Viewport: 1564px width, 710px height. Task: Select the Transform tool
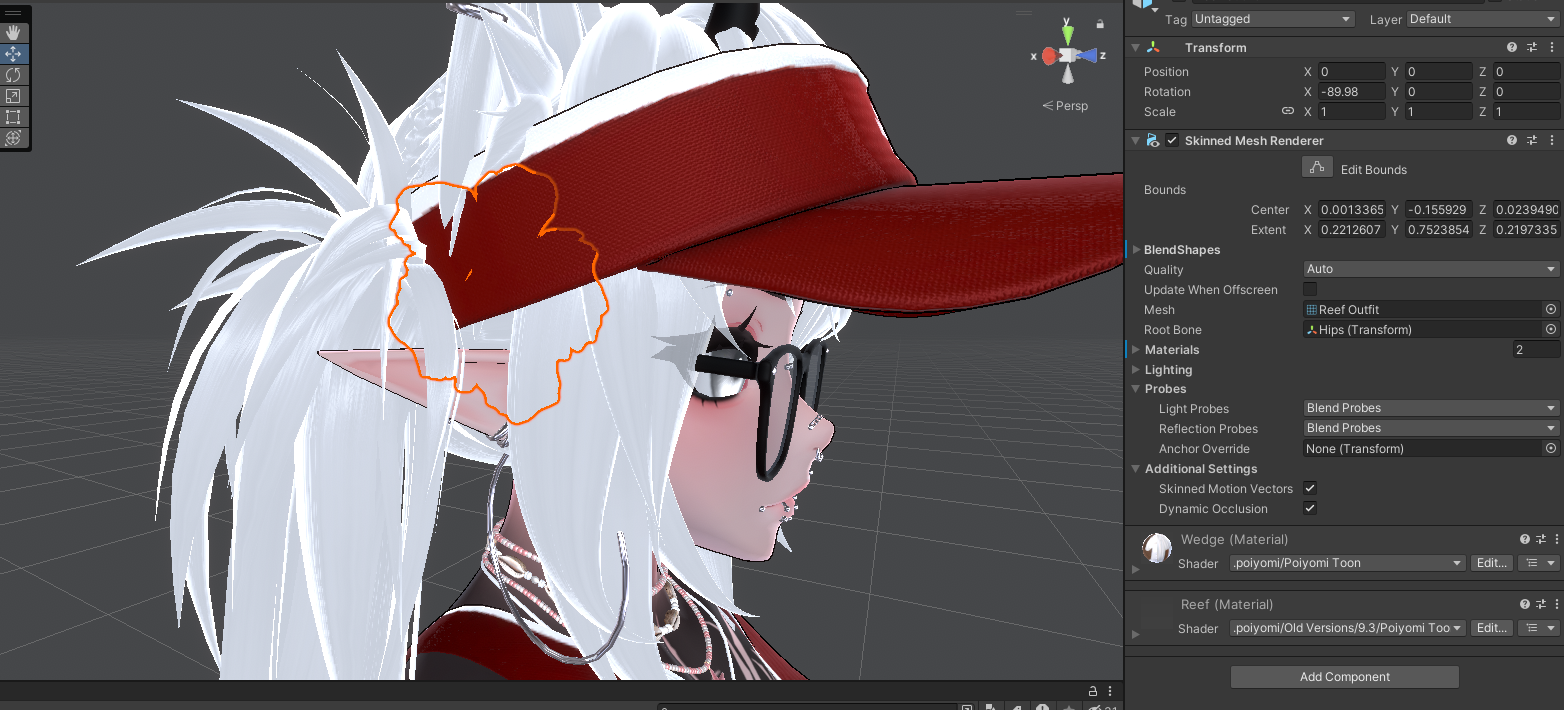tap(14, 138)
